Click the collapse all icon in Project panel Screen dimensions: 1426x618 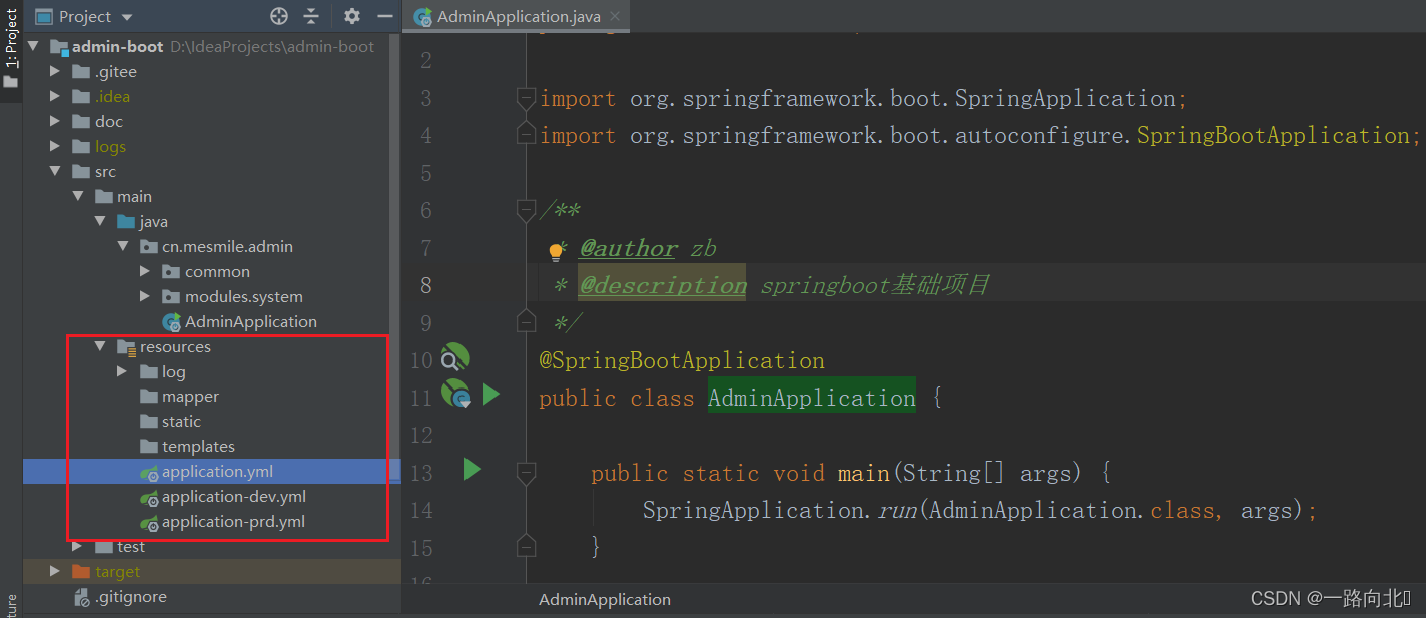[x=311, y=16]
